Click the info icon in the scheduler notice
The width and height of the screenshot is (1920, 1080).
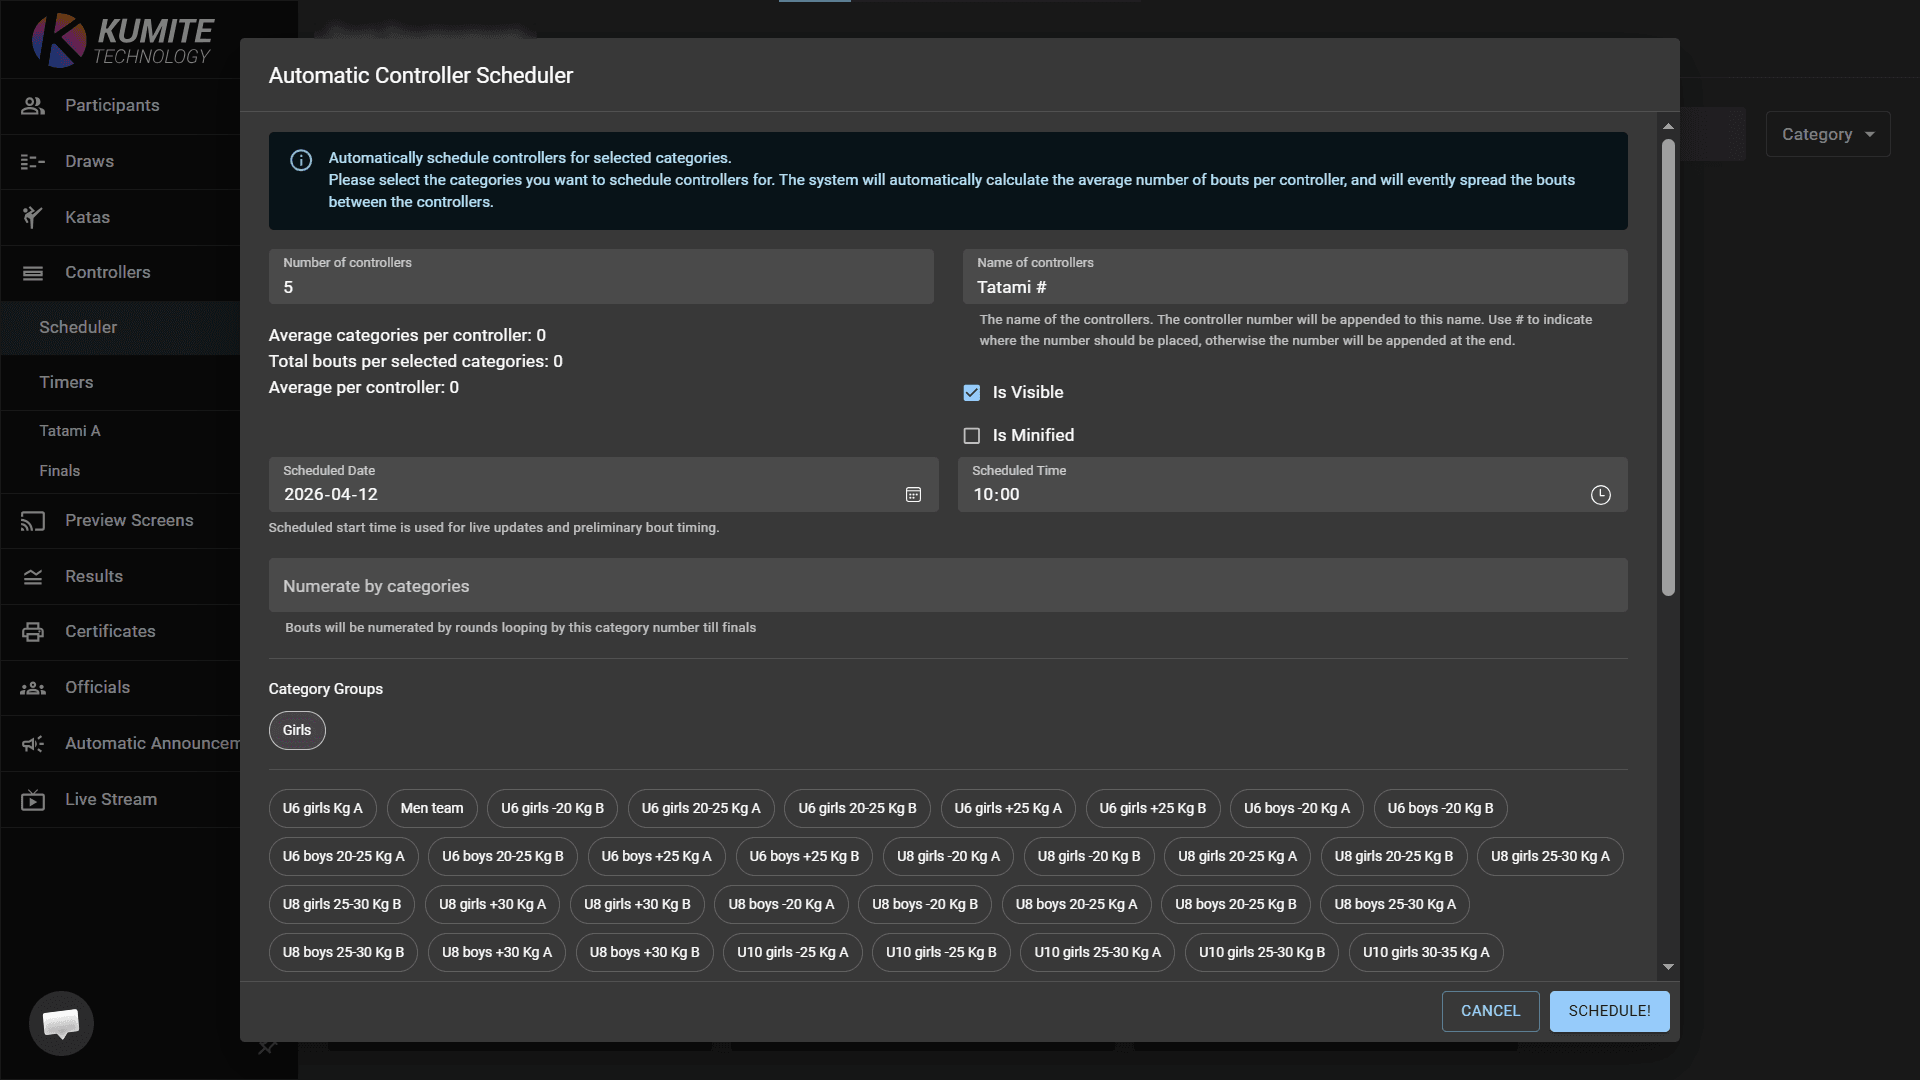coord(300,160)
